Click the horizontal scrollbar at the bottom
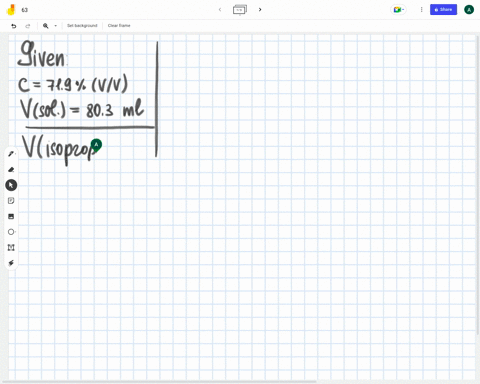480x384 pixels. click(159, 381)
